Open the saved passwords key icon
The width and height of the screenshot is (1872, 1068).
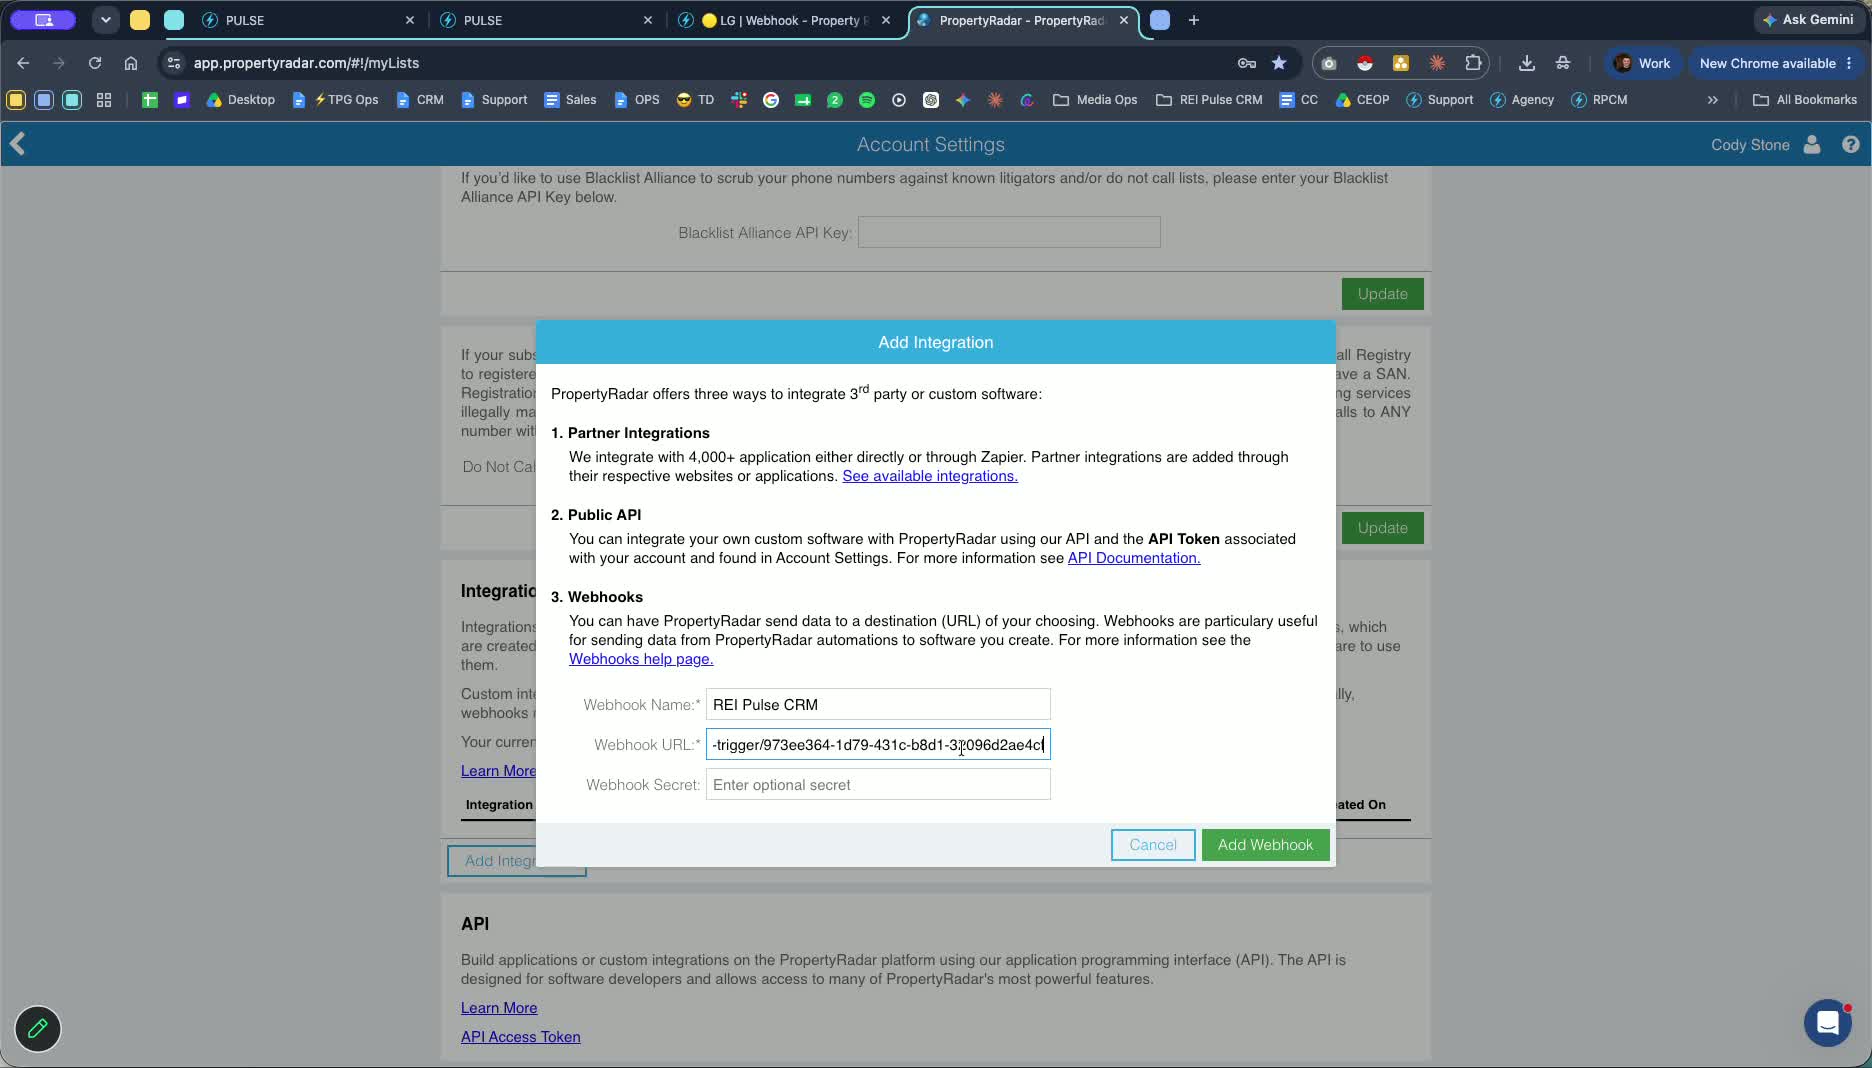[x=1247, y=63]
